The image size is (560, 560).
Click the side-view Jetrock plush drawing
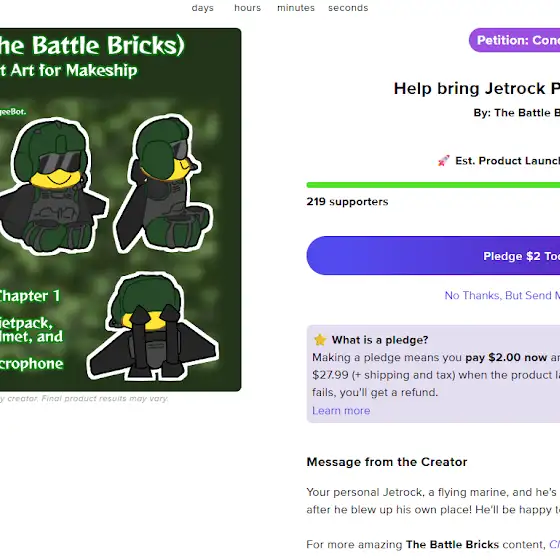coord(164,183)
